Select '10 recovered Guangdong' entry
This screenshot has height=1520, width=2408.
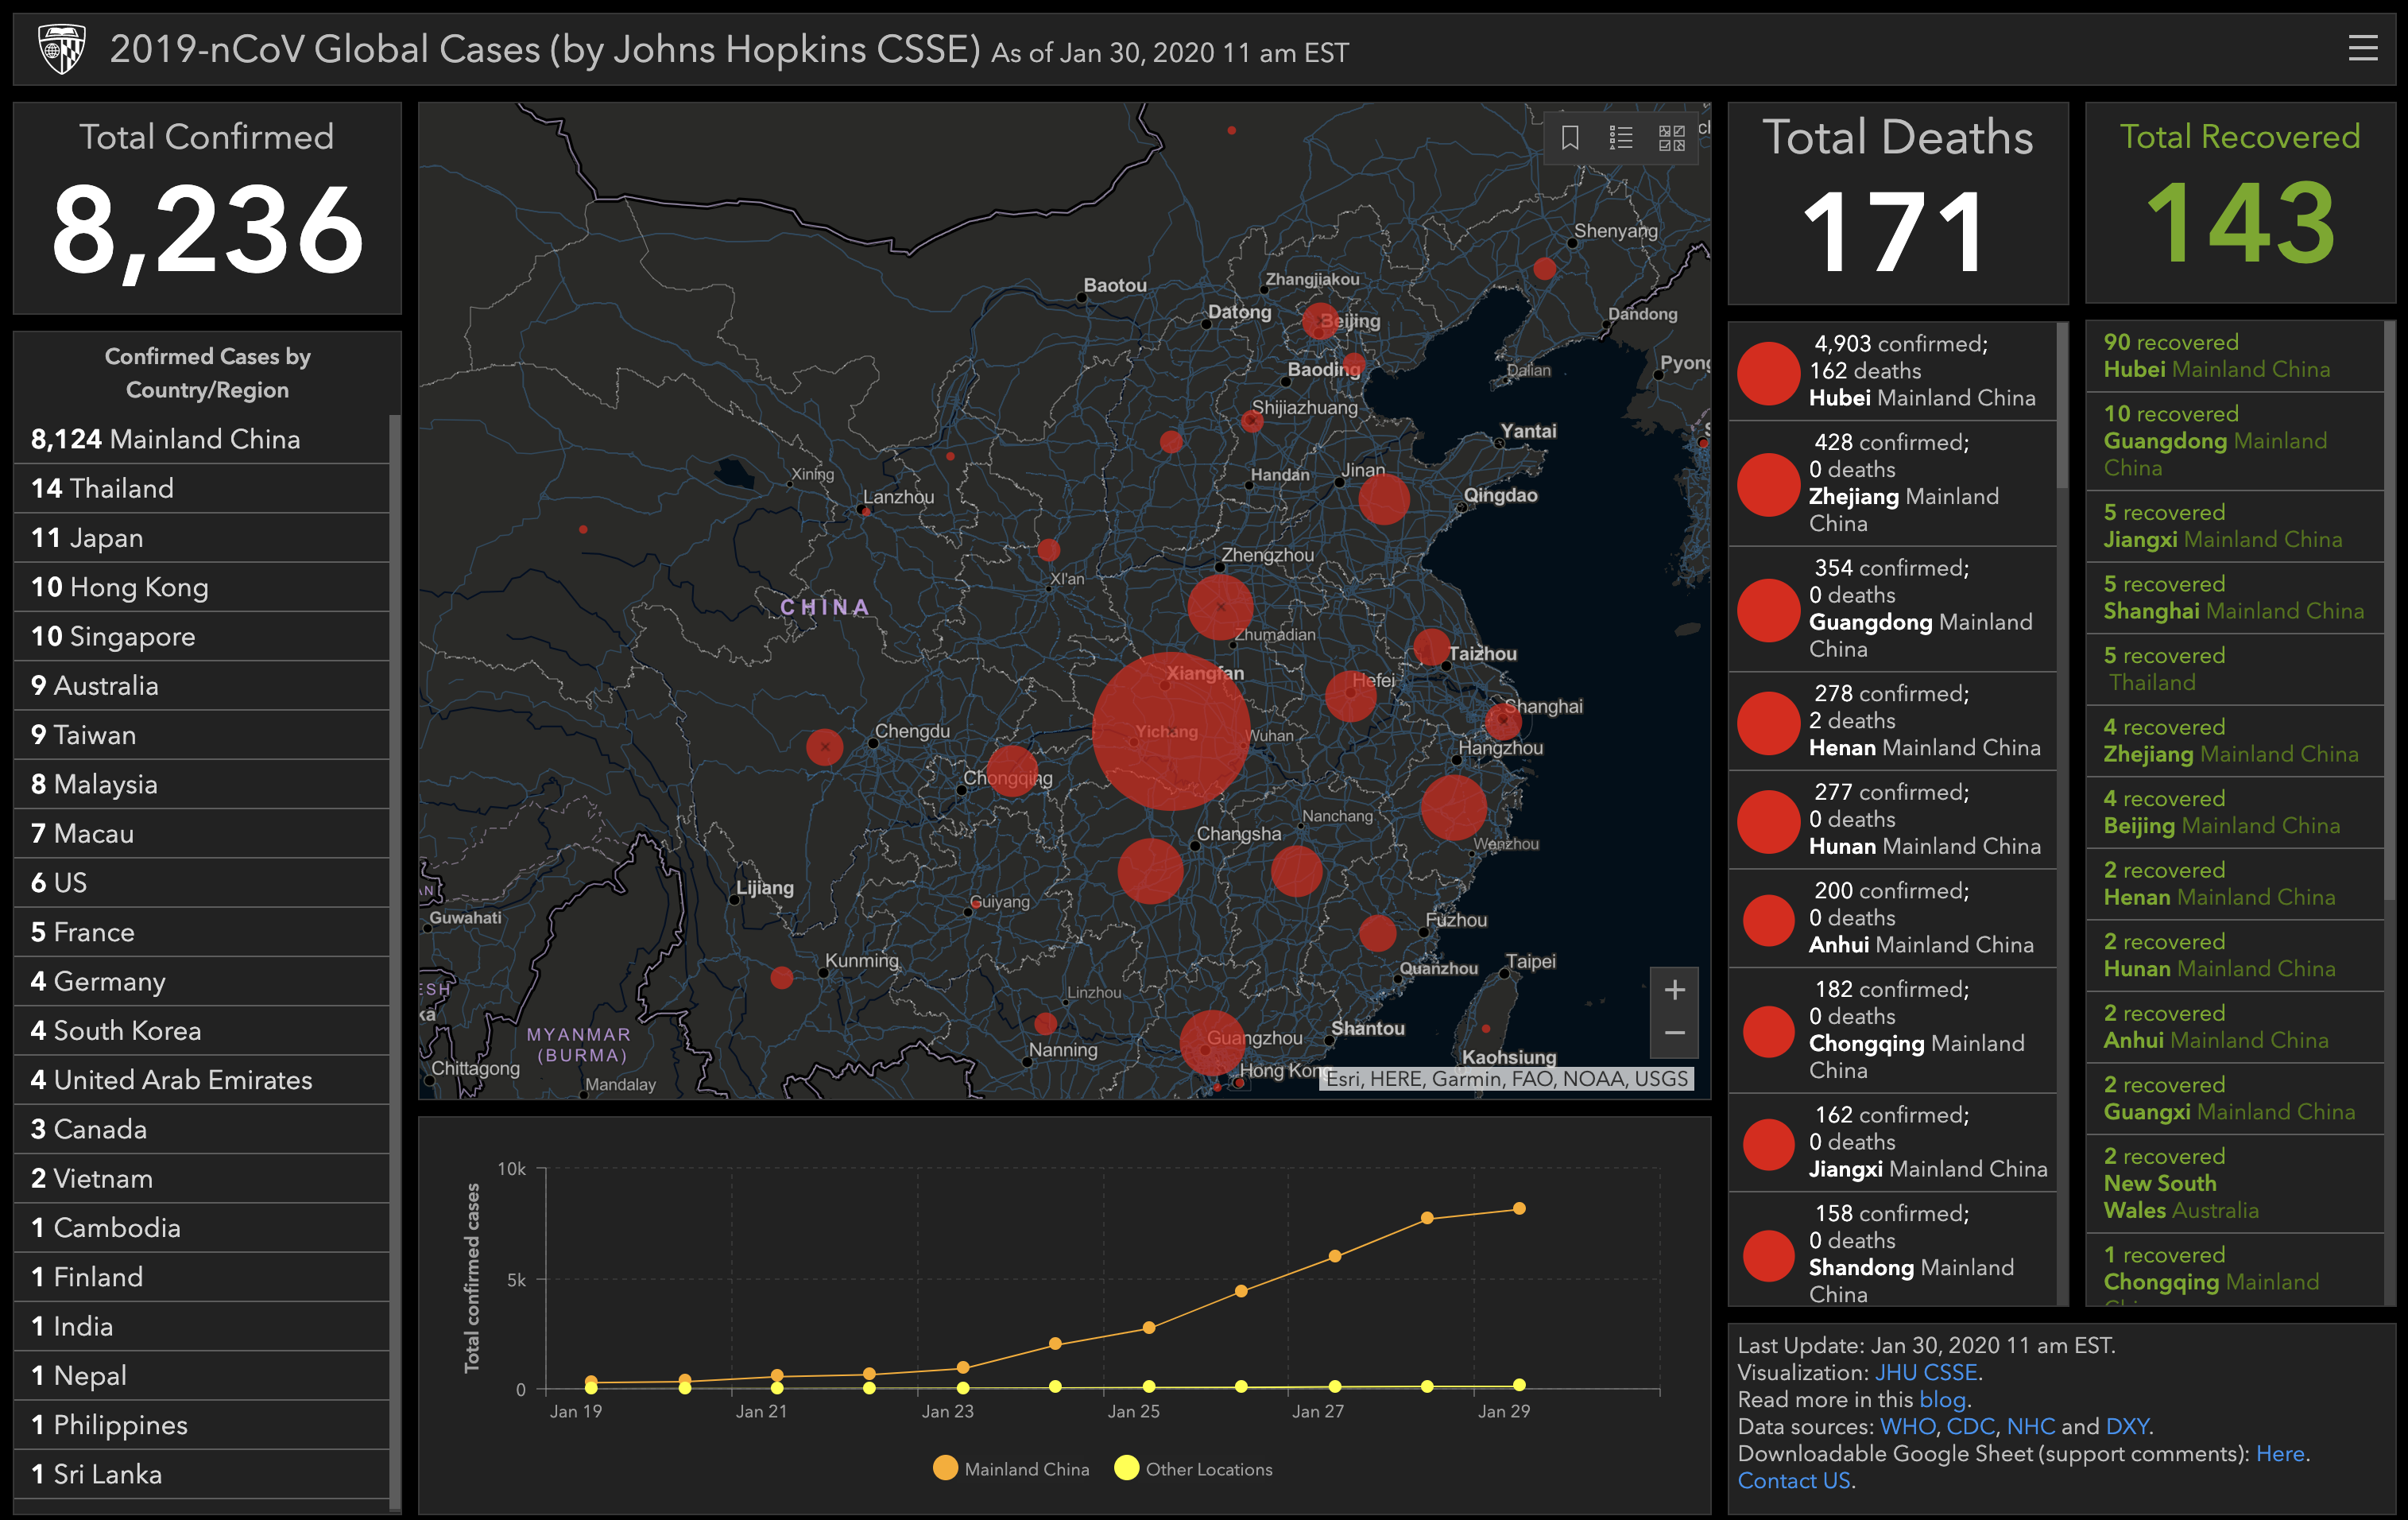click(x=2235, y=441)
